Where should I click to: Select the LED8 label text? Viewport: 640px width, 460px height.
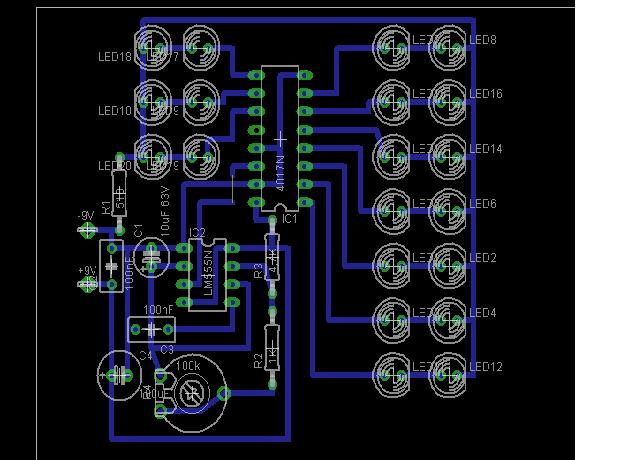pos(483,40)
